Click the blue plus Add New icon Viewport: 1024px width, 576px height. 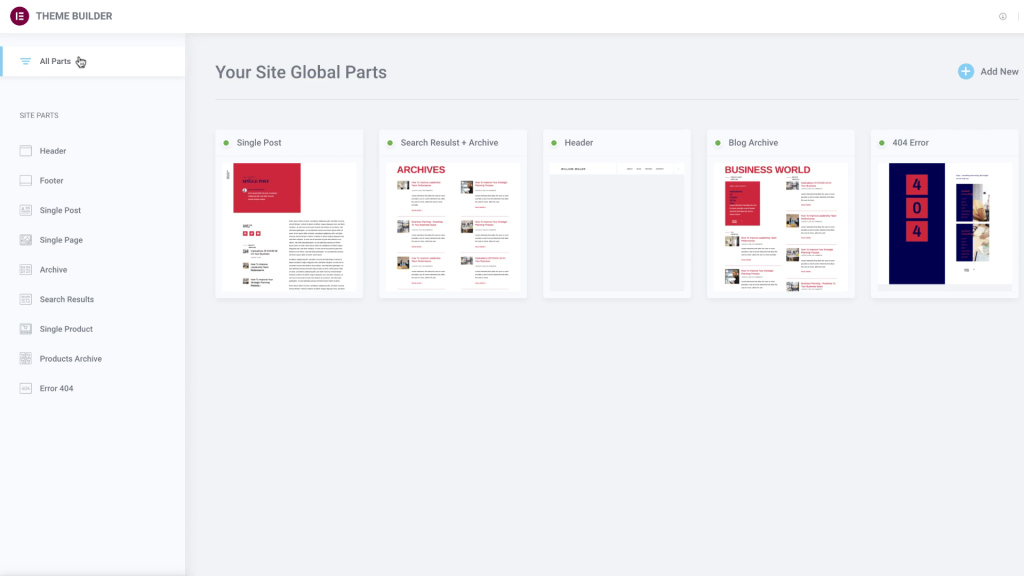(x=965, y=71)
